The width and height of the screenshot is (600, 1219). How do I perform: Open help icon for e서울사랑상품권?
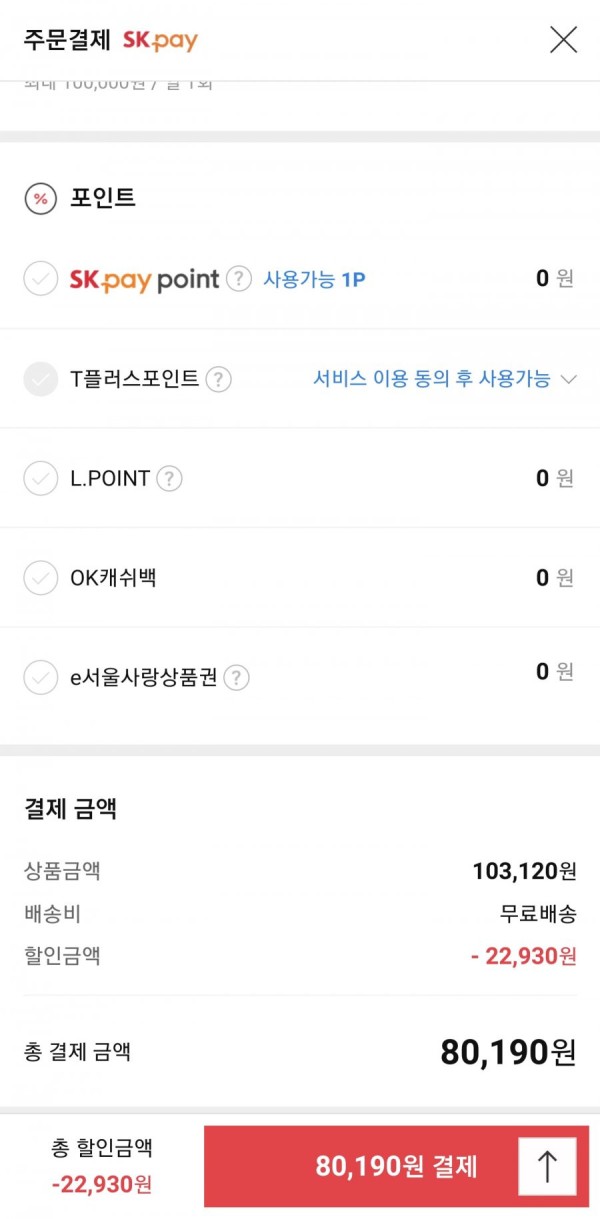(x=235, y=678)
